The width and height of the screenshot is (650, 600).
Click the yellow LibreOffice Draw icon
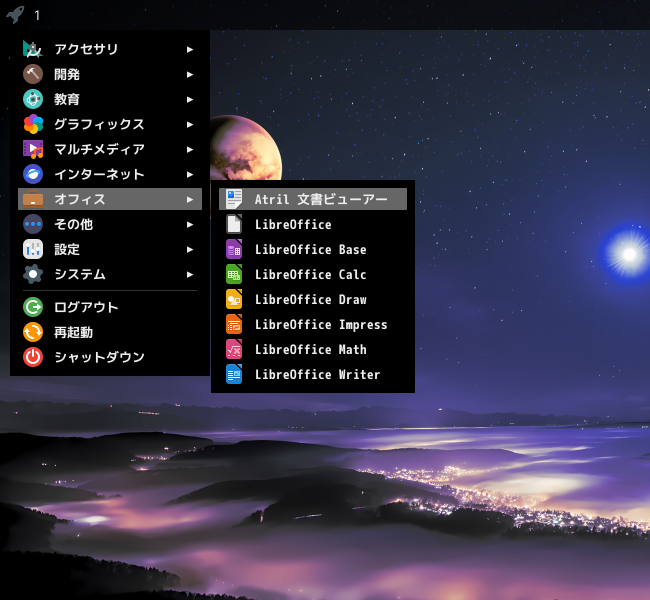(x=234, y=299)
